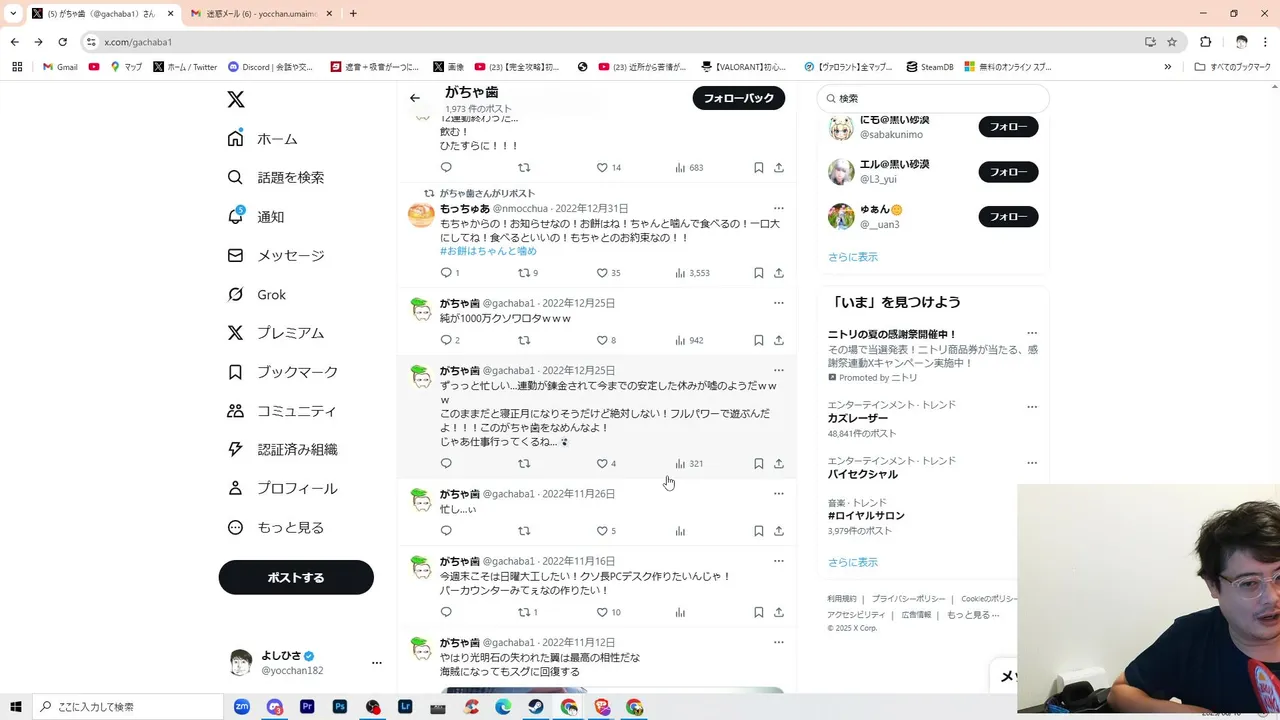This screenshot has height=720, width=1280.
Task: Click the 検索 search field
Action: click(933, 98)
